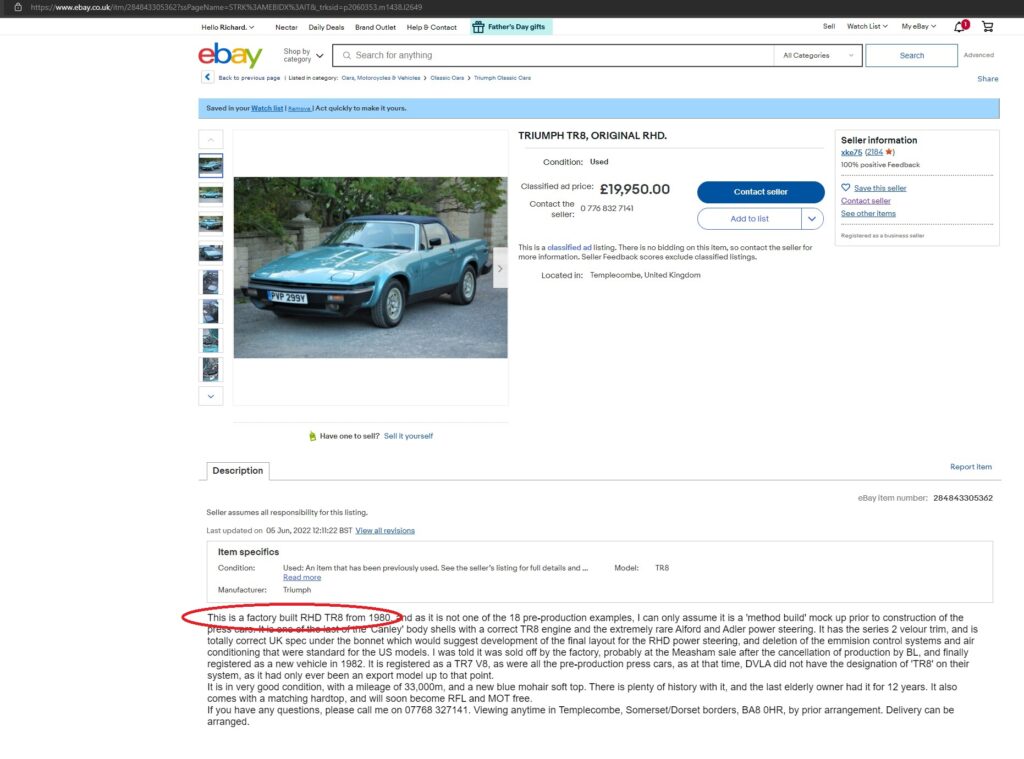Screen dimensions: 1024x759
Task: Click Sell in the top bar
Action: click(x=829, y=26)
